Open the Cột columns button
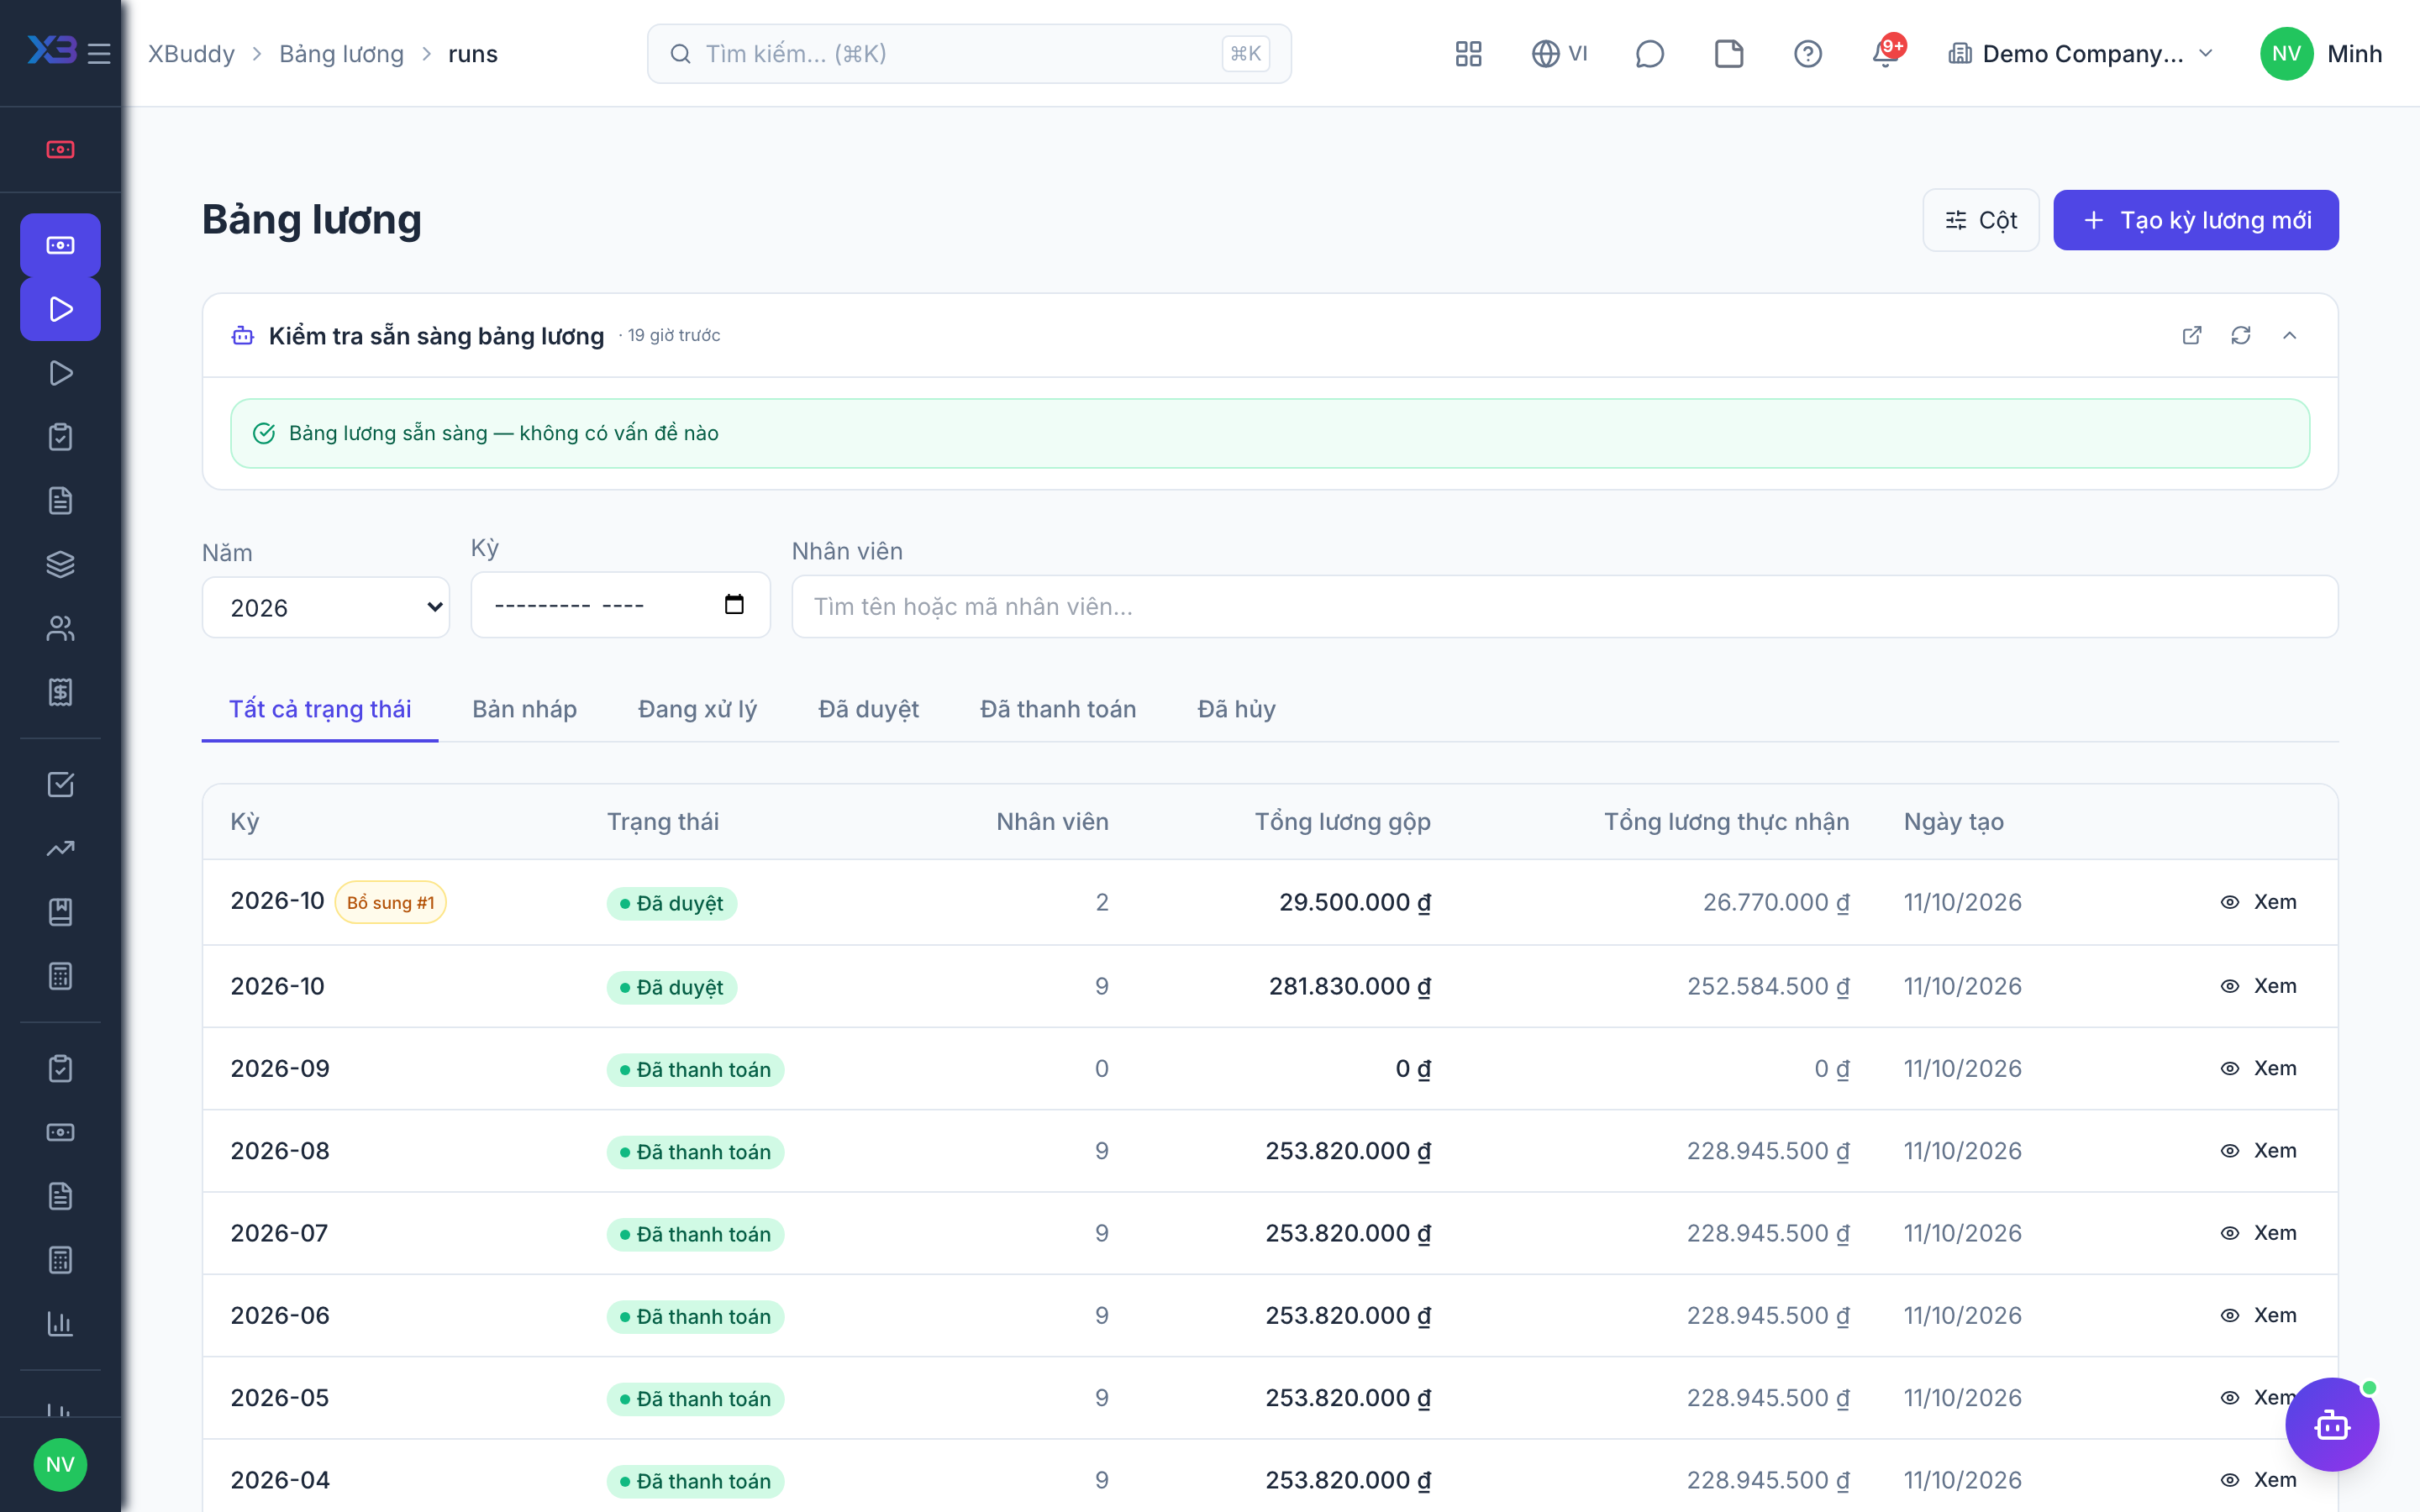This screenshot has width=2420, height=1512. pos(1981,220)
